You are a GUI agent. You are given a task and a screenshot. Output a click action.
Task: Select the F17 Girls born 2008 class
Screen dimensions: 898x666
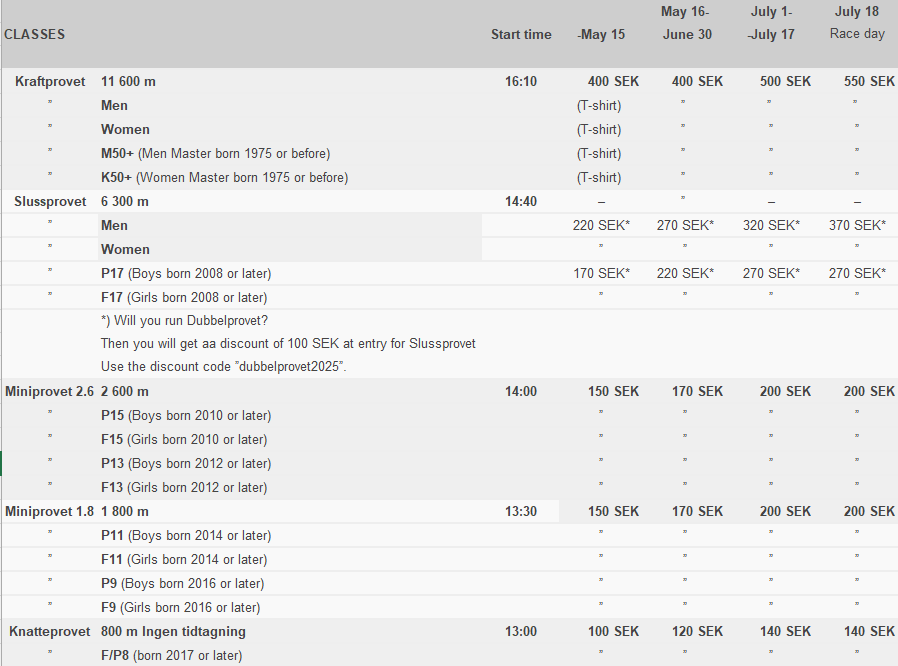click(x=184, y=297)
